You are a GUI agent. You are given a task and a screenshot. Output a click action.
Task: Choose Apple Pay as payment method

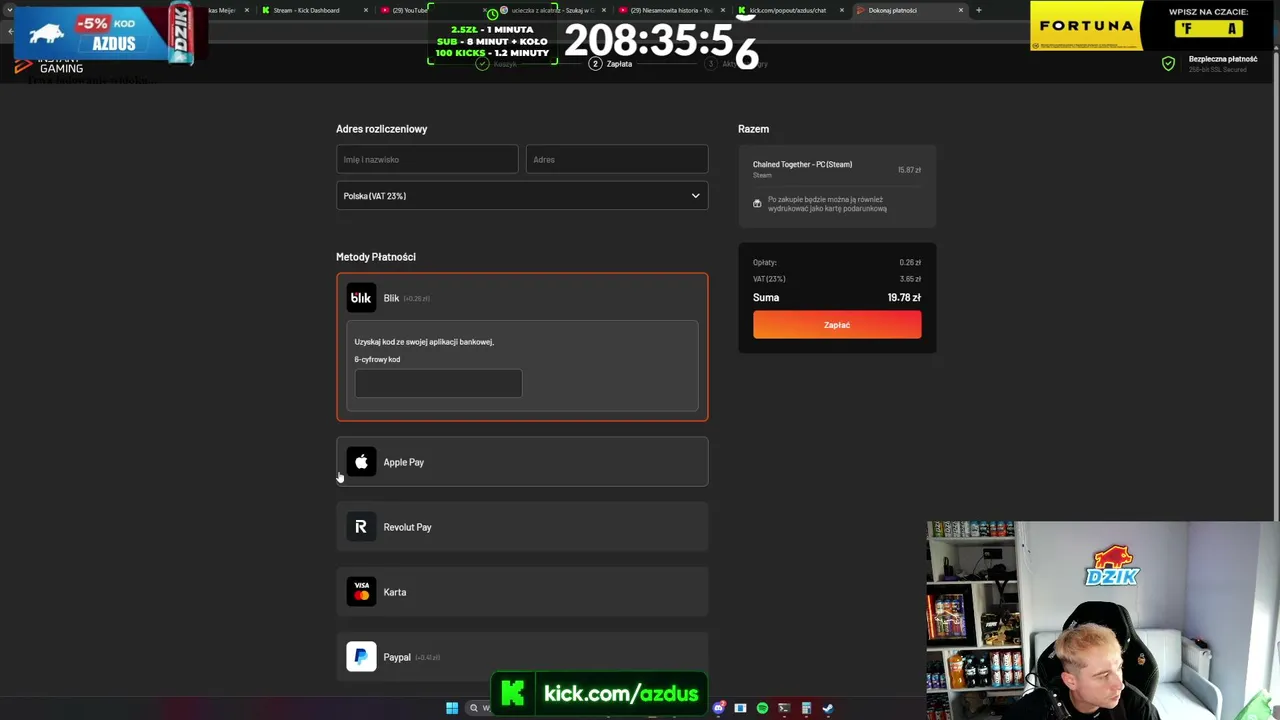(522, 462)
